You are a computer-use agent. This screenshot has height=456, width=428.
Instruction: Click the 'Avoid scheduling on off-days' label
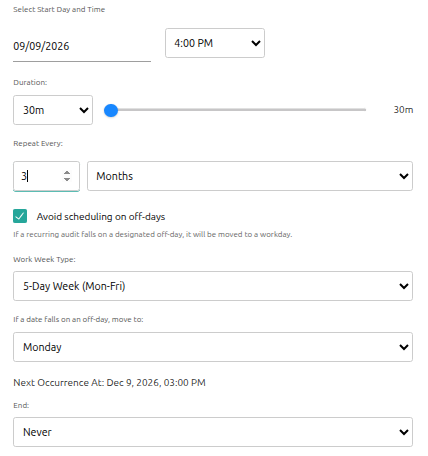[x=101, y=217]
